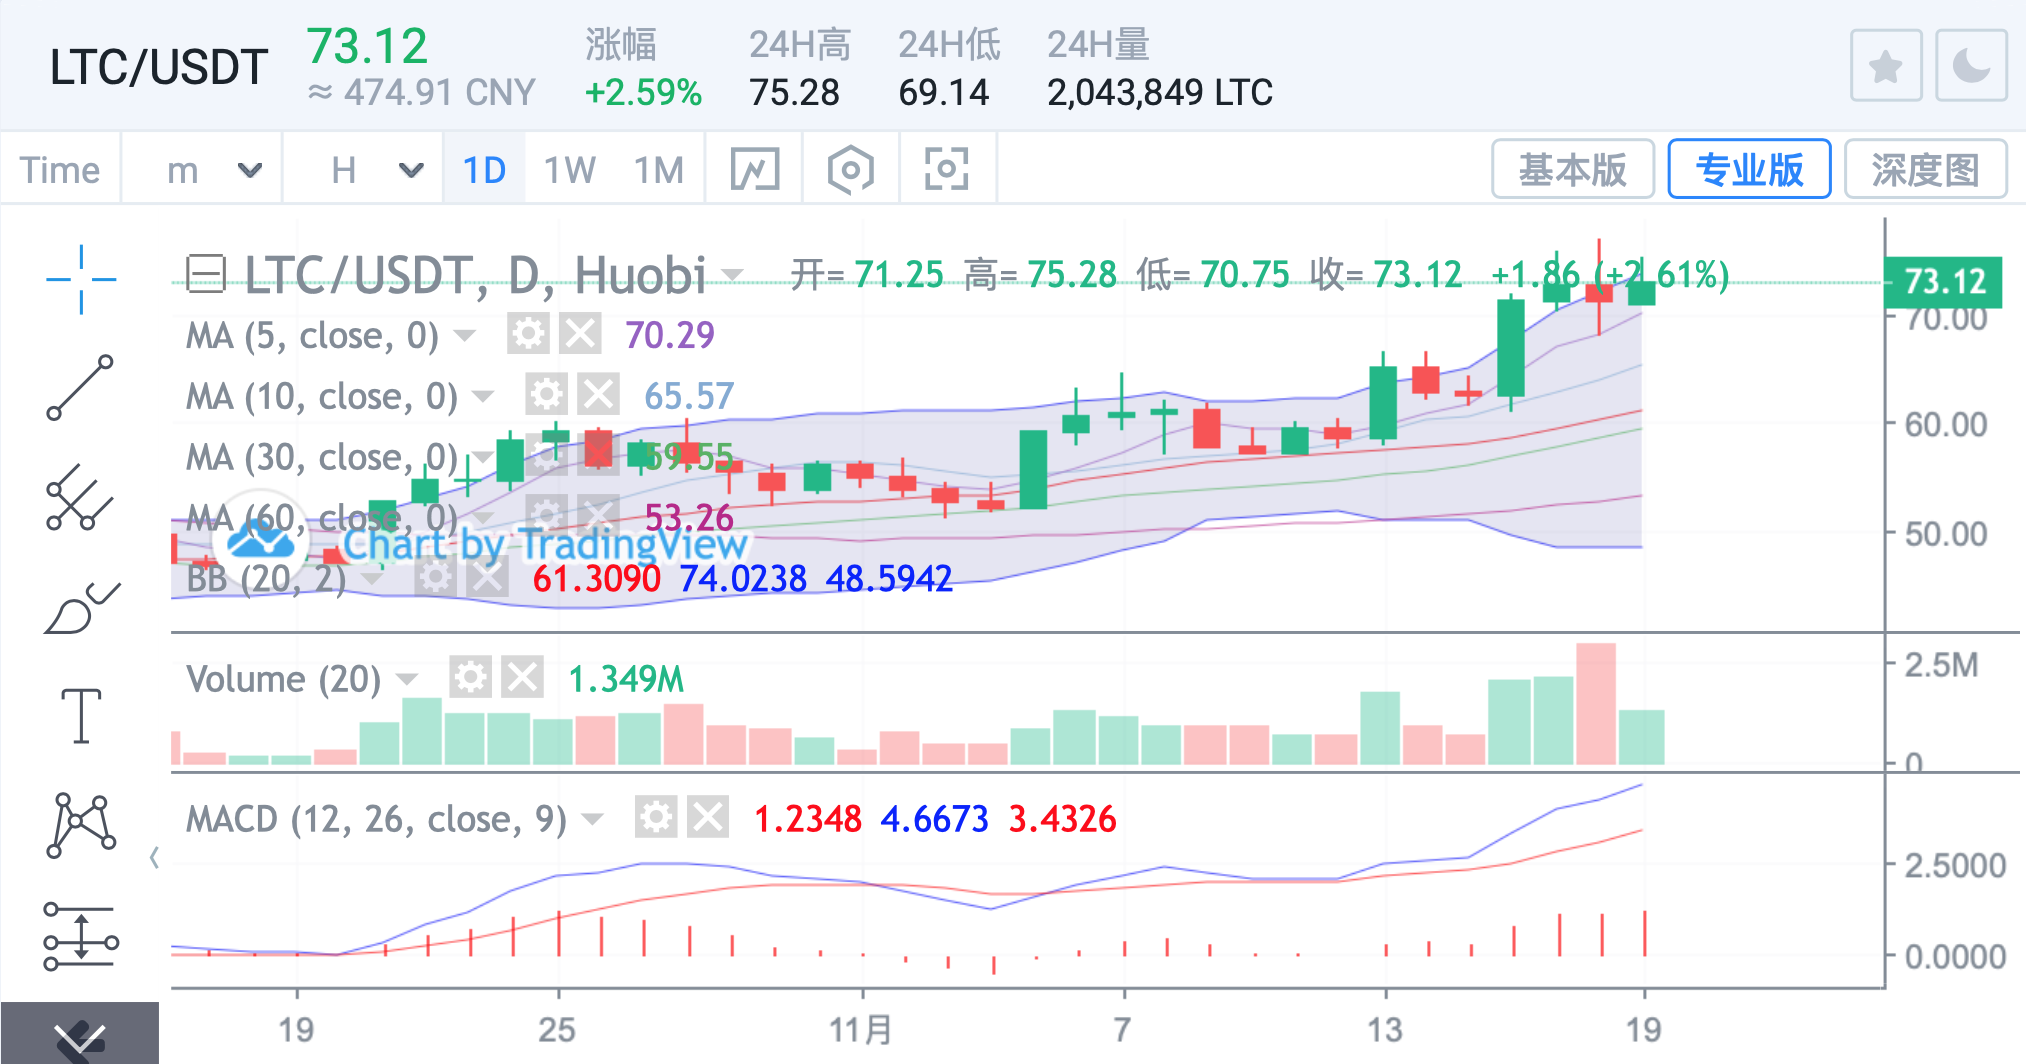Select the text annotation tool
The image size is (2026, 1064).
[81, 716]
